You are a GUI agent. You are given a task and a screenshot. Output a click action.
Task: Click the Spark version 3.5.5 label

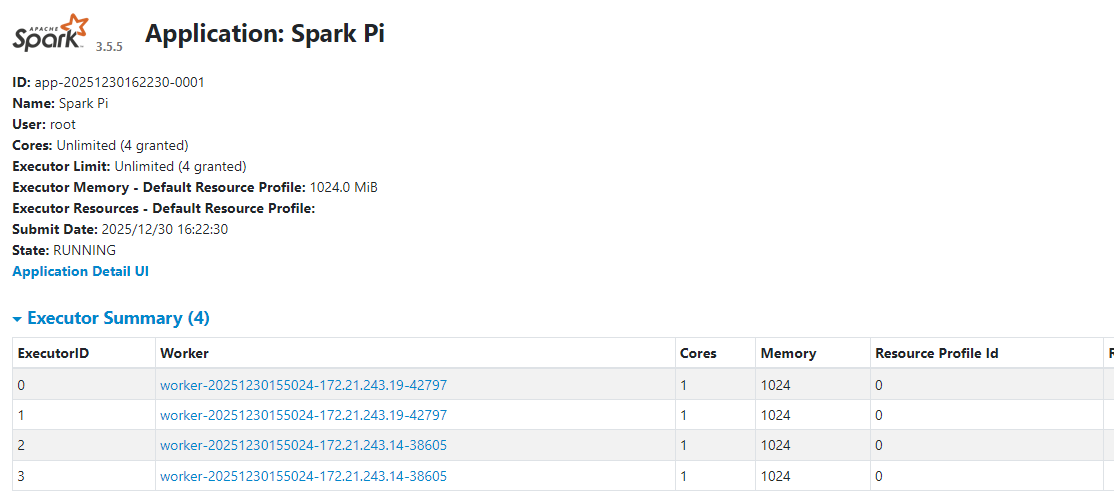tap(109, 46)
